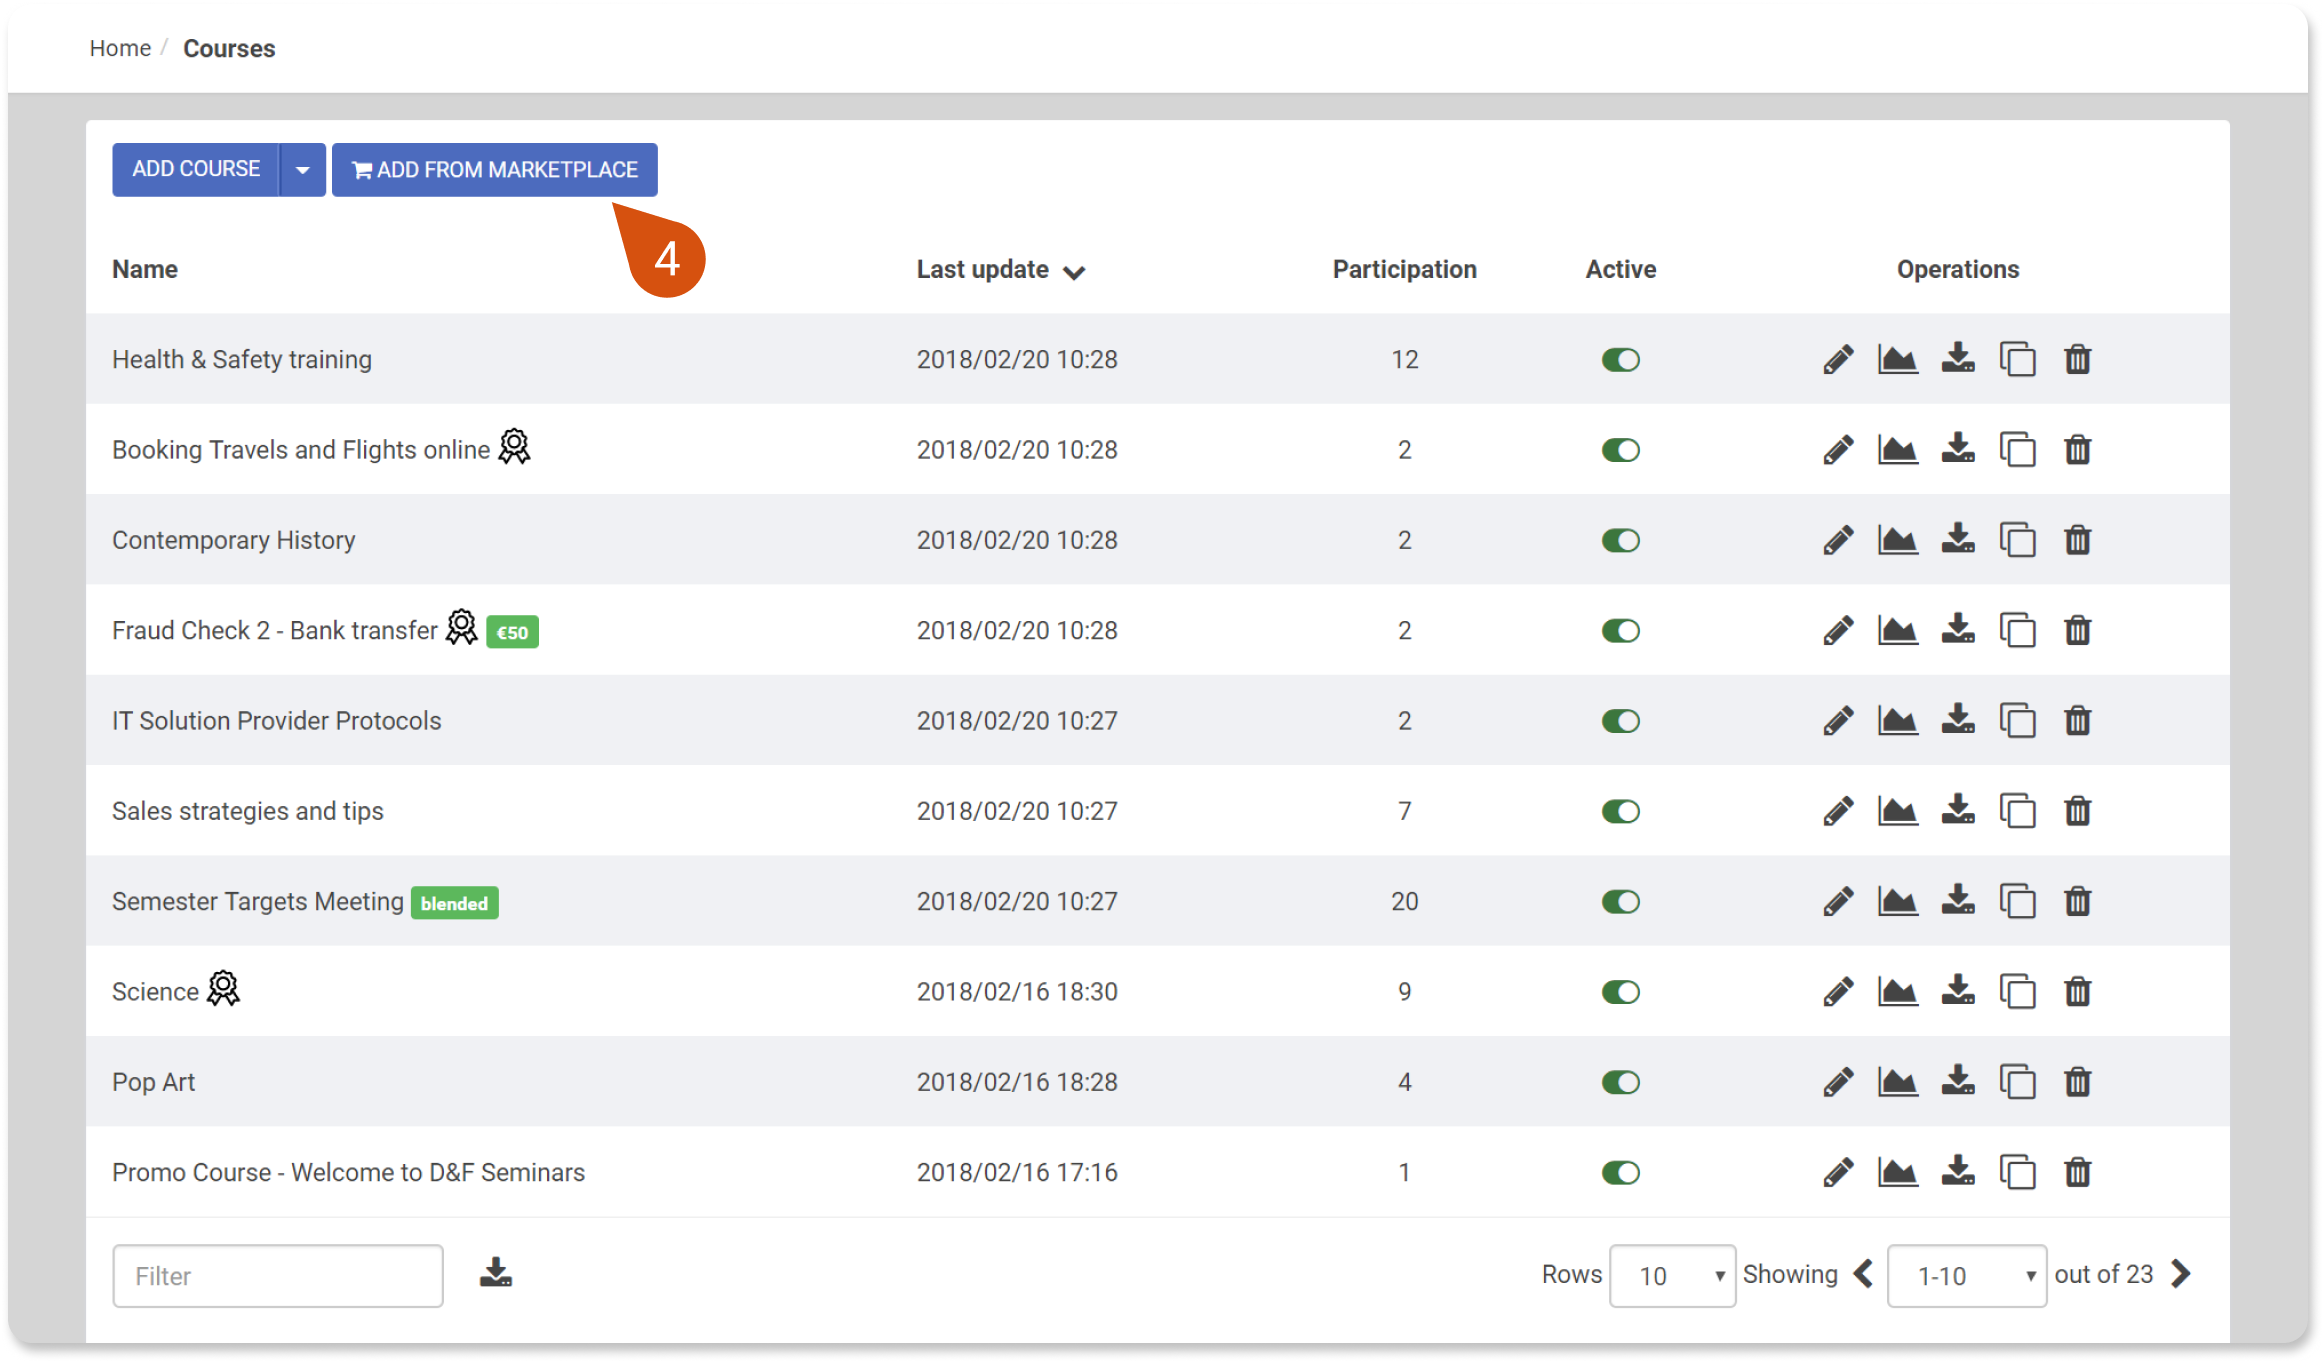Edit the Science course
Viewport: 2324px width, 1363px height.
[1838, 992]
